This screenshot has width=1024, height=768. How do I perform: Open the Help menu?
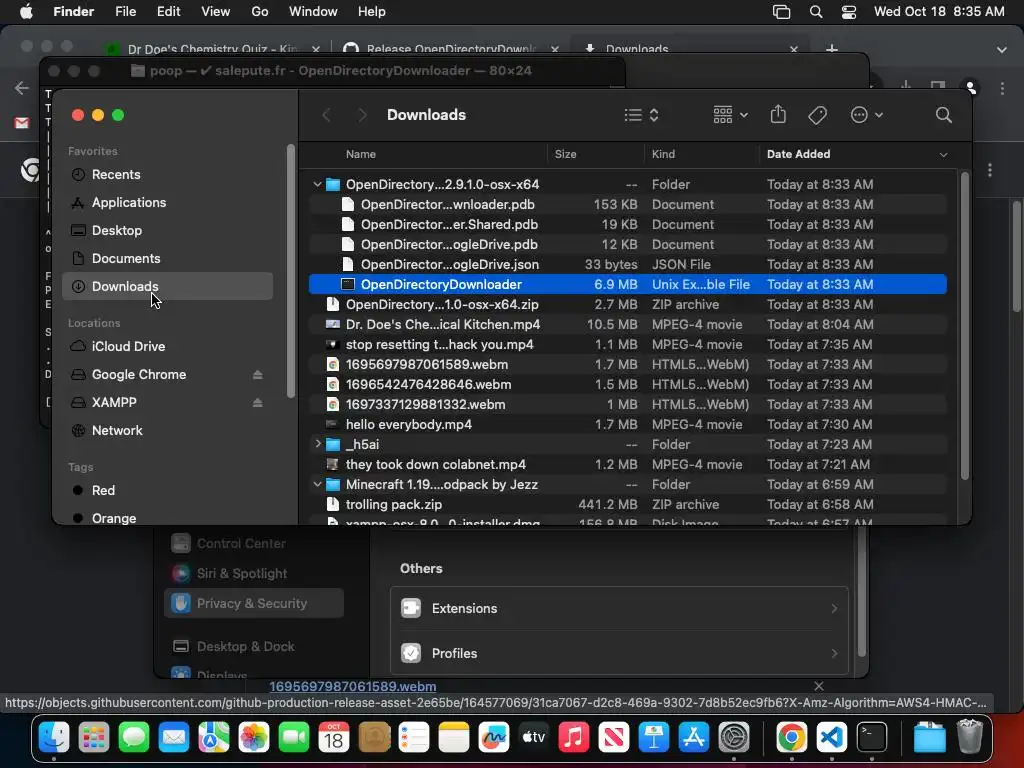coord(372,12)
